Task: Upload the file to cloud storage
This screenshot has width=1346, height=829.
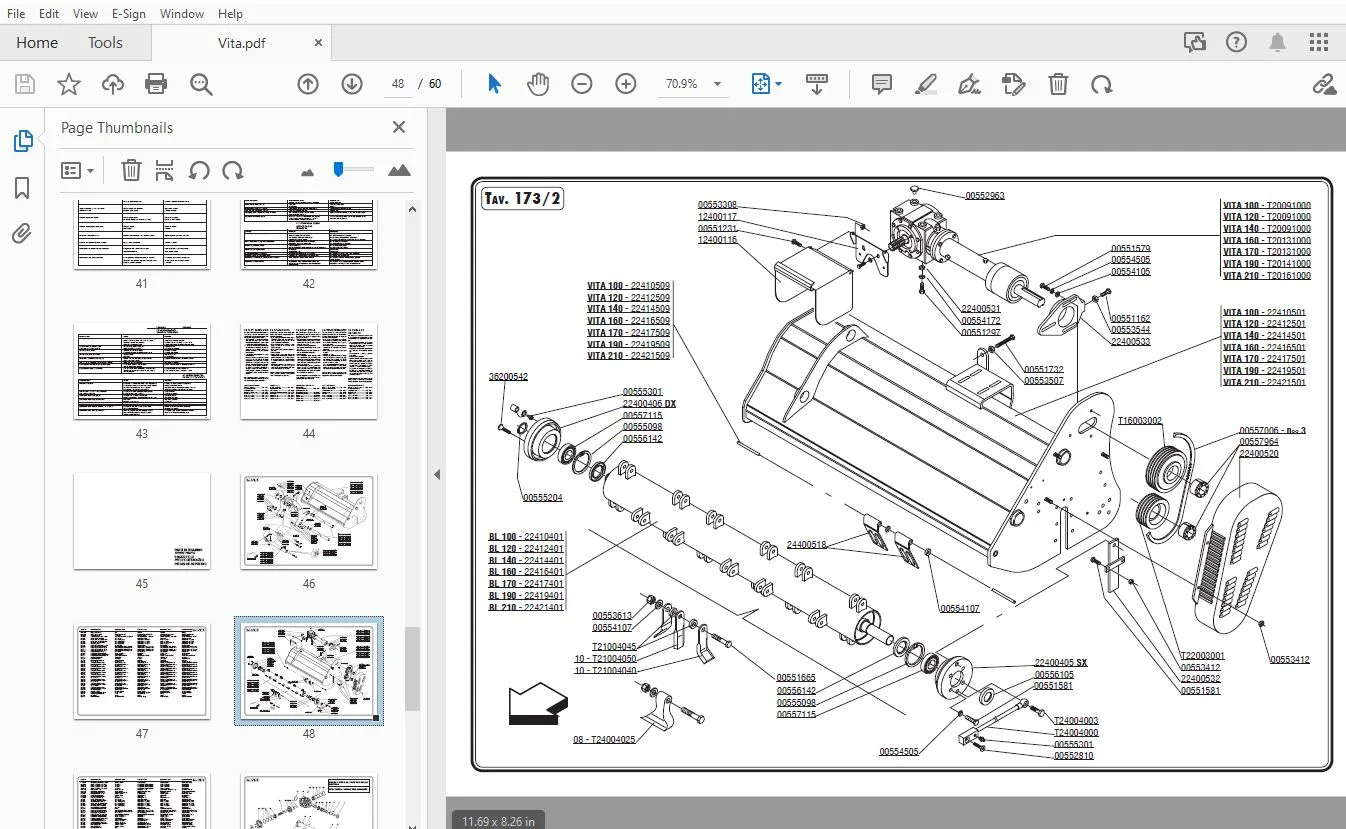Action: [x=113, y=84]
